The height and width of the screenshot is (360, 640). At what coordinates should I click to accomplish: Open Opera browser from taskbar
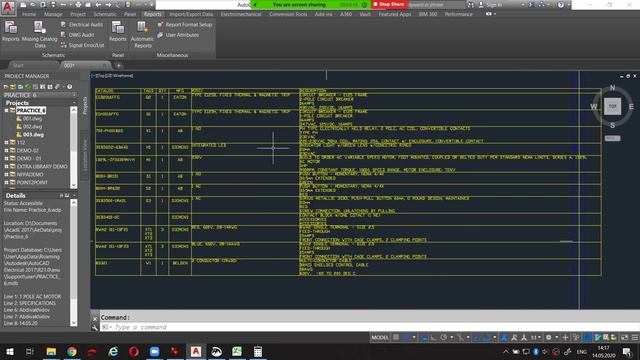[134, 351]
